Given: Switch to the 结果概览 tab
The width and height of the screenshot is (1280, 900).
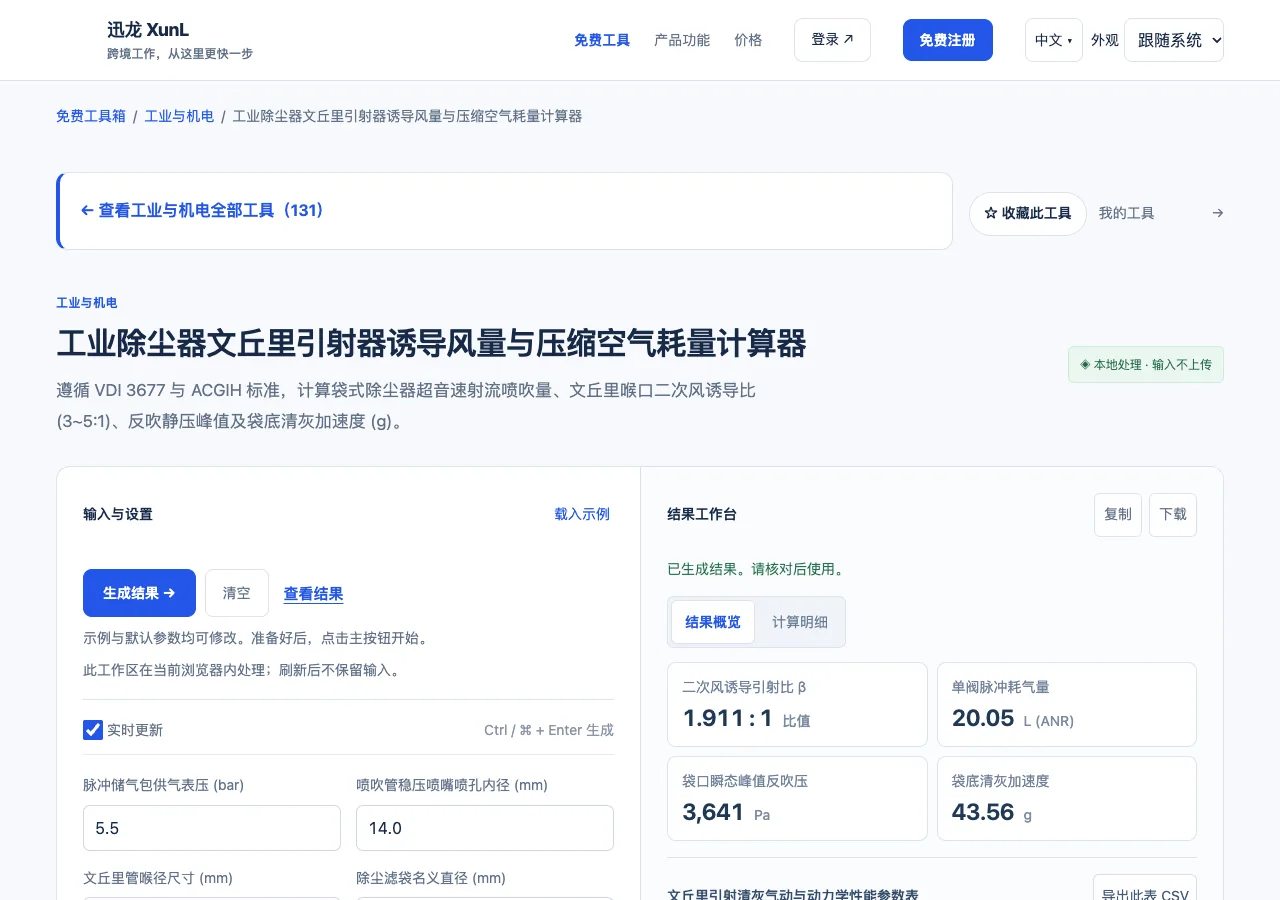Looking at the screenshot, I should click(x=713, y=622).
